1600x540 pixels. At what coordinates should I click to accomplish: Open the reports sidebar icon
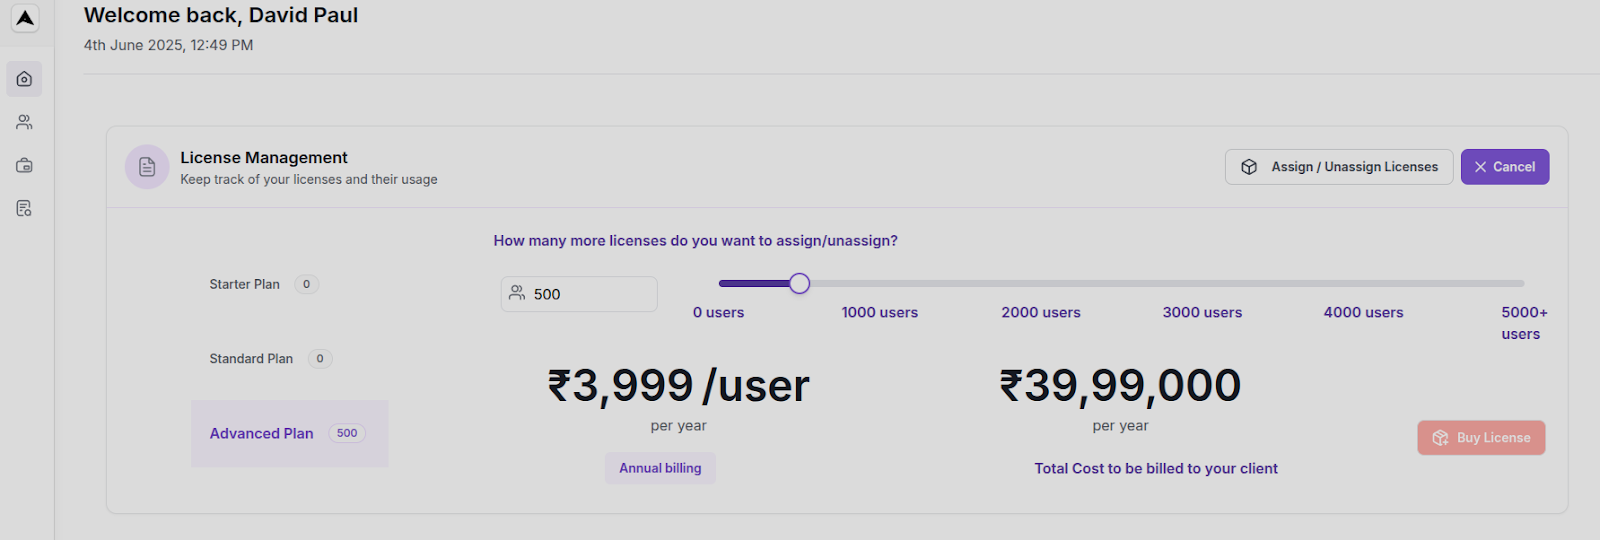(24, 208)
